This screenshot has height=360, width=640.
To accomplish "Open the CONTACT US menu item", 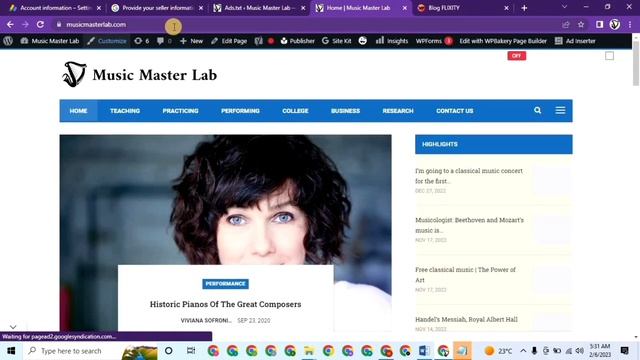I will (455, 111).
